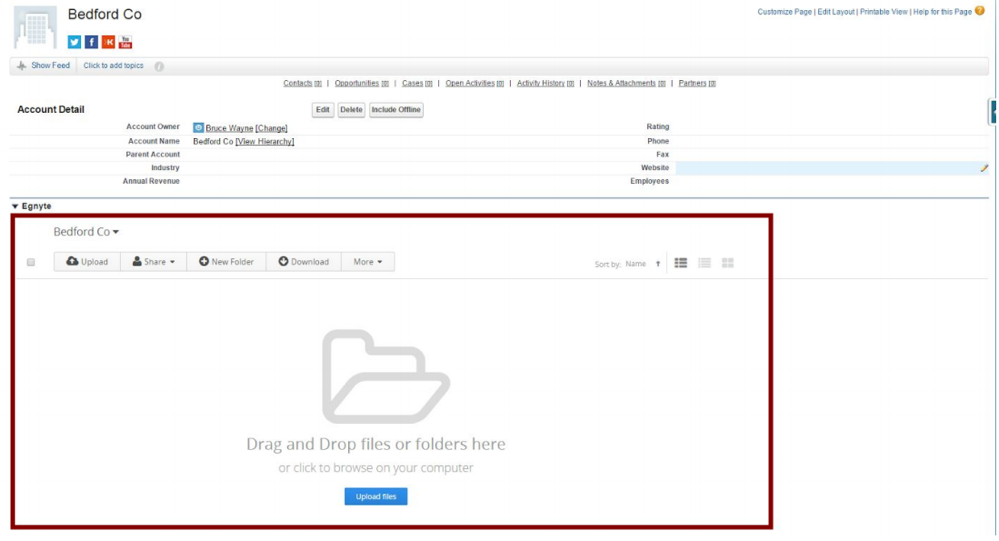Open the Customize Page link
The image size is (999, 541).
point(784,12)
